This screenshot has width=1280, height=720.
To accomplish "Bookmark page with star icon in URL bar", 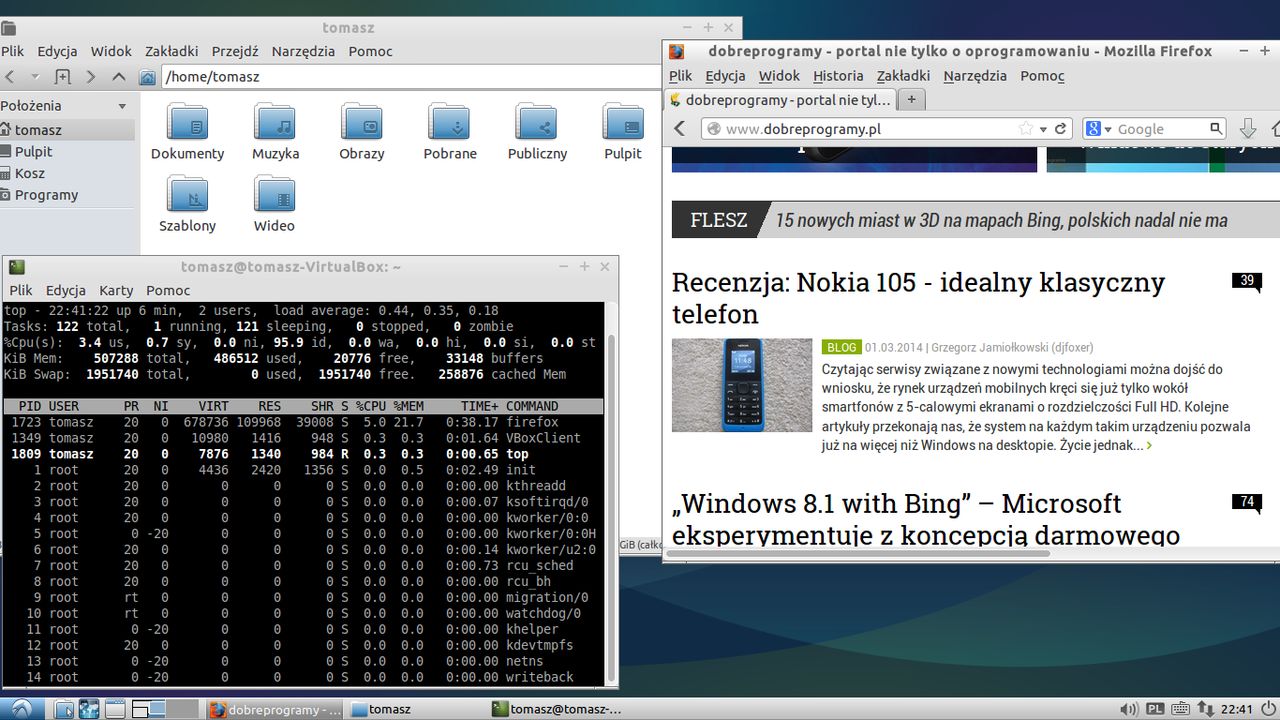I will pos(1025,129).
